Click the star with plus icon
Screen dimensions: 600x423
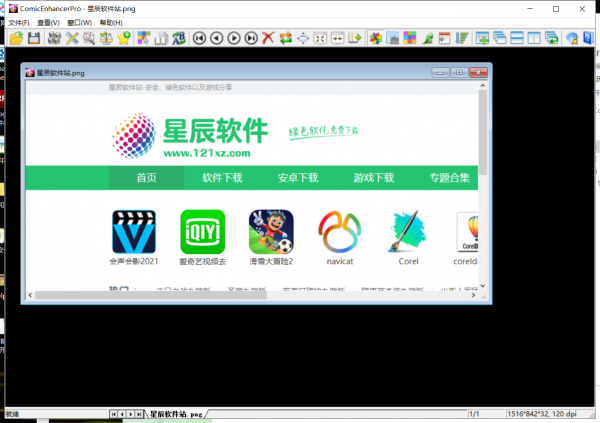(124, 38)
